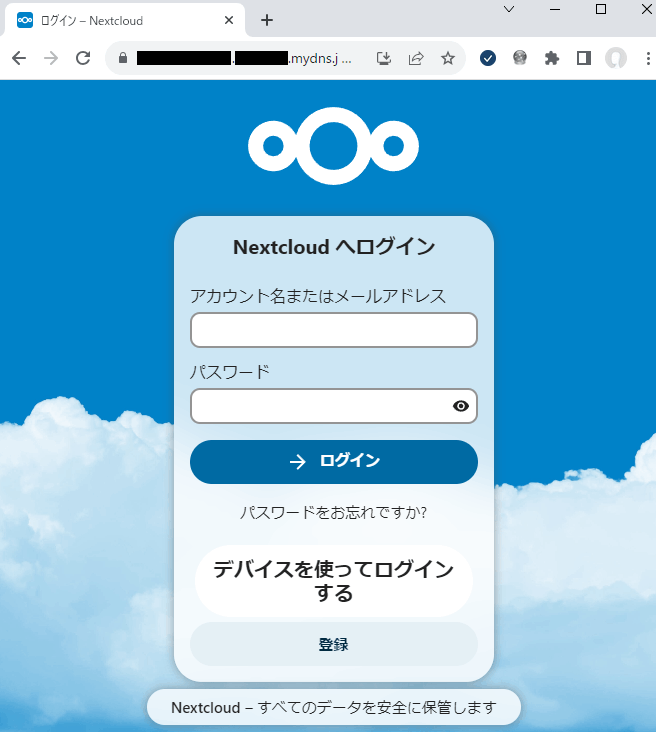Open the globe extension icon
656x732 pixels.
coord(520,58)
